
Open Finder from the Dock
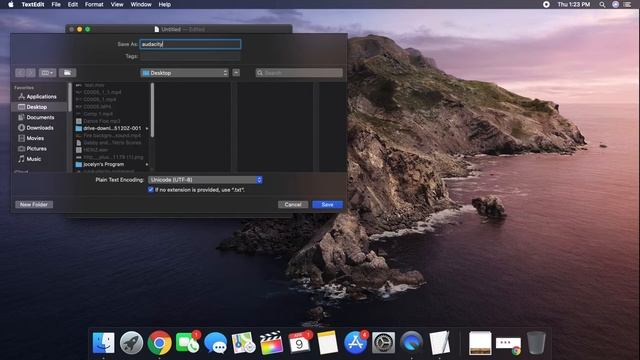click(103, 342)
